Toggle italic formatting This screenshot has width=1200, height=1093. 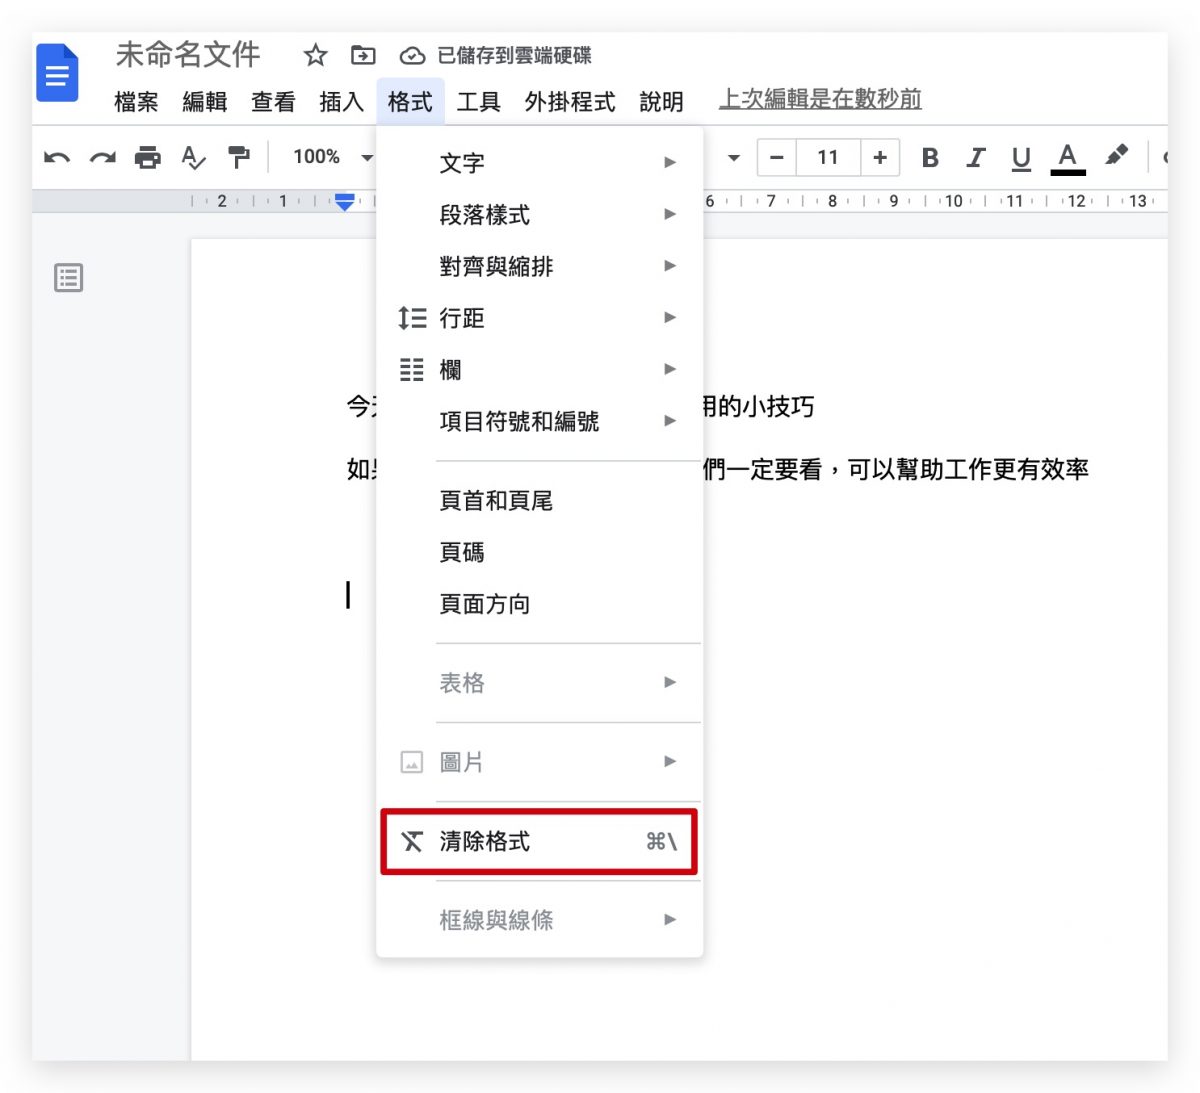click(975, 157)
